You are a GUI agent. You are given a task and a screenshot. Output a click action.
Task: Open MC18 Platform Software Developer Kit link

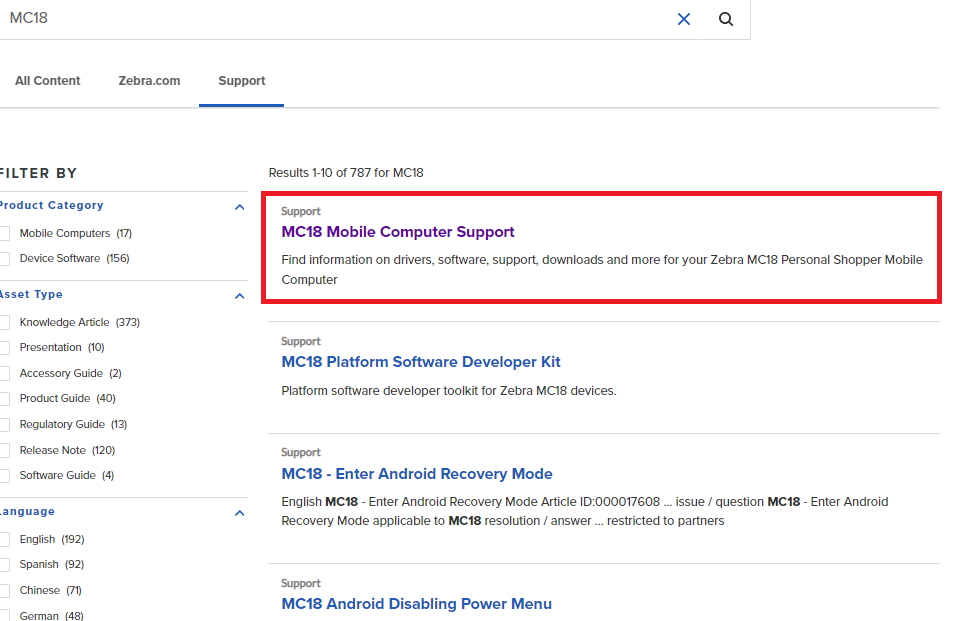coord(420,362)
